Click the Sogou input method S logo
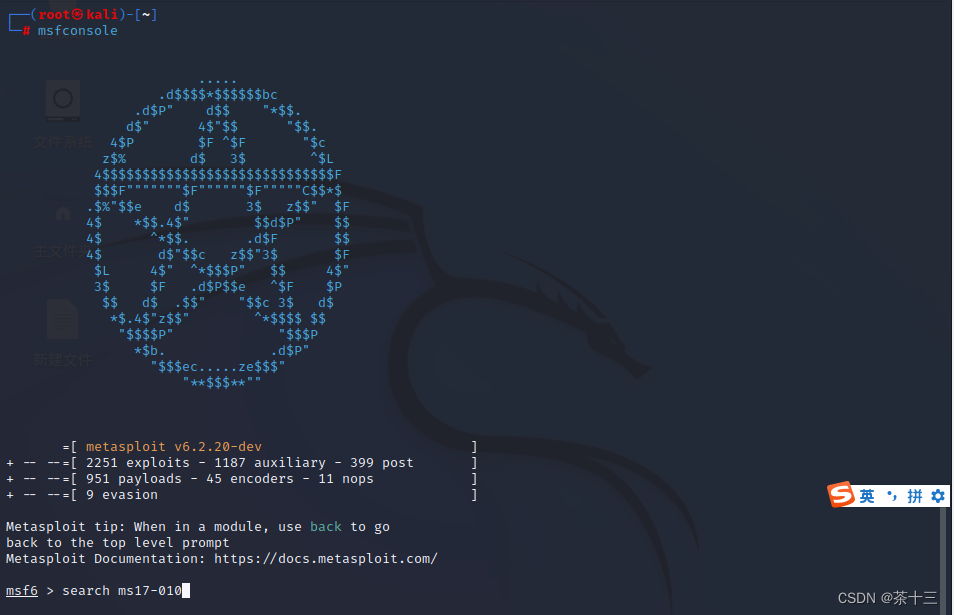The image size is (954, 615). click(x=841, y=495)
